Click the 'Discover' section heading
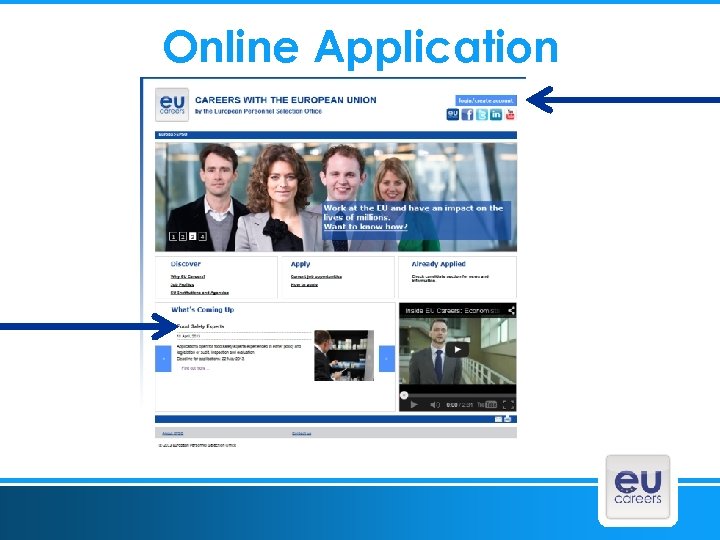 [x=186, y=264]
